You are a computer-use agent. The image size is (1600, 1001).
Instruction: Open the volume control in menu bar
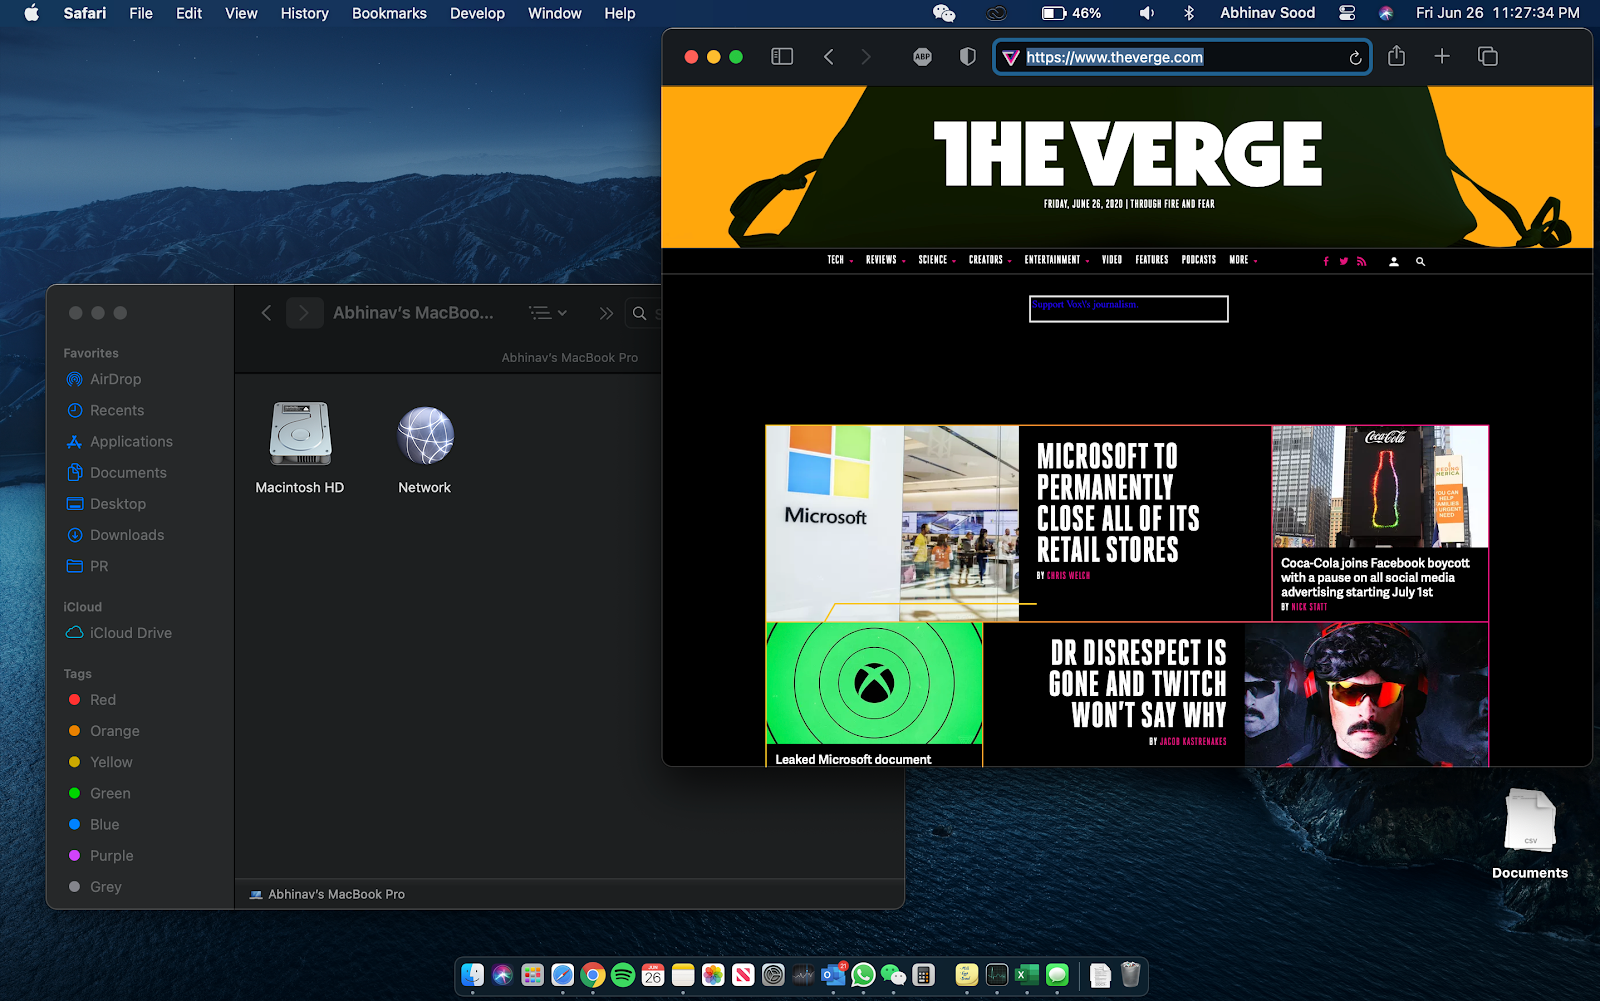1147,13
